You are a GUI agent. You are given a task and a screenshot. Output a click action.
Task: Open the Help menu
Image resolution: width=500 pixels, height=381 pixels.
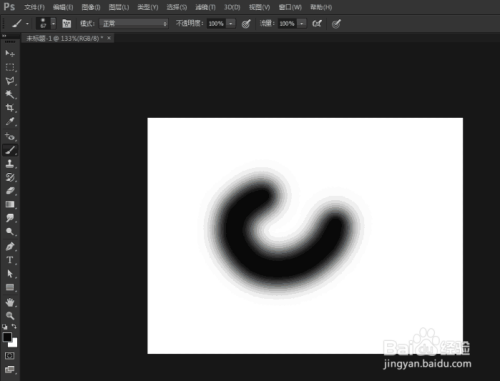pos(321,7)
